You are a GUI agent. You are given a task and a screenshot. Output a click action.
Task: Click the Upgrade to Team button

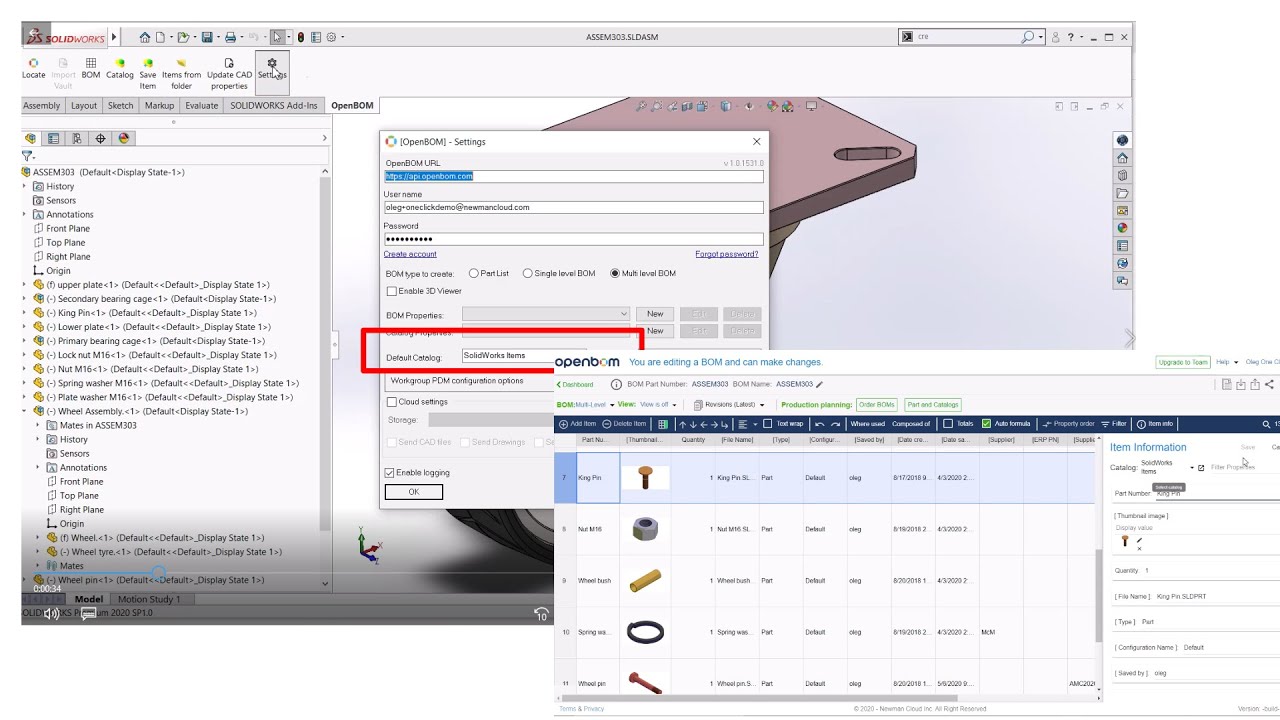point(1182,362)
